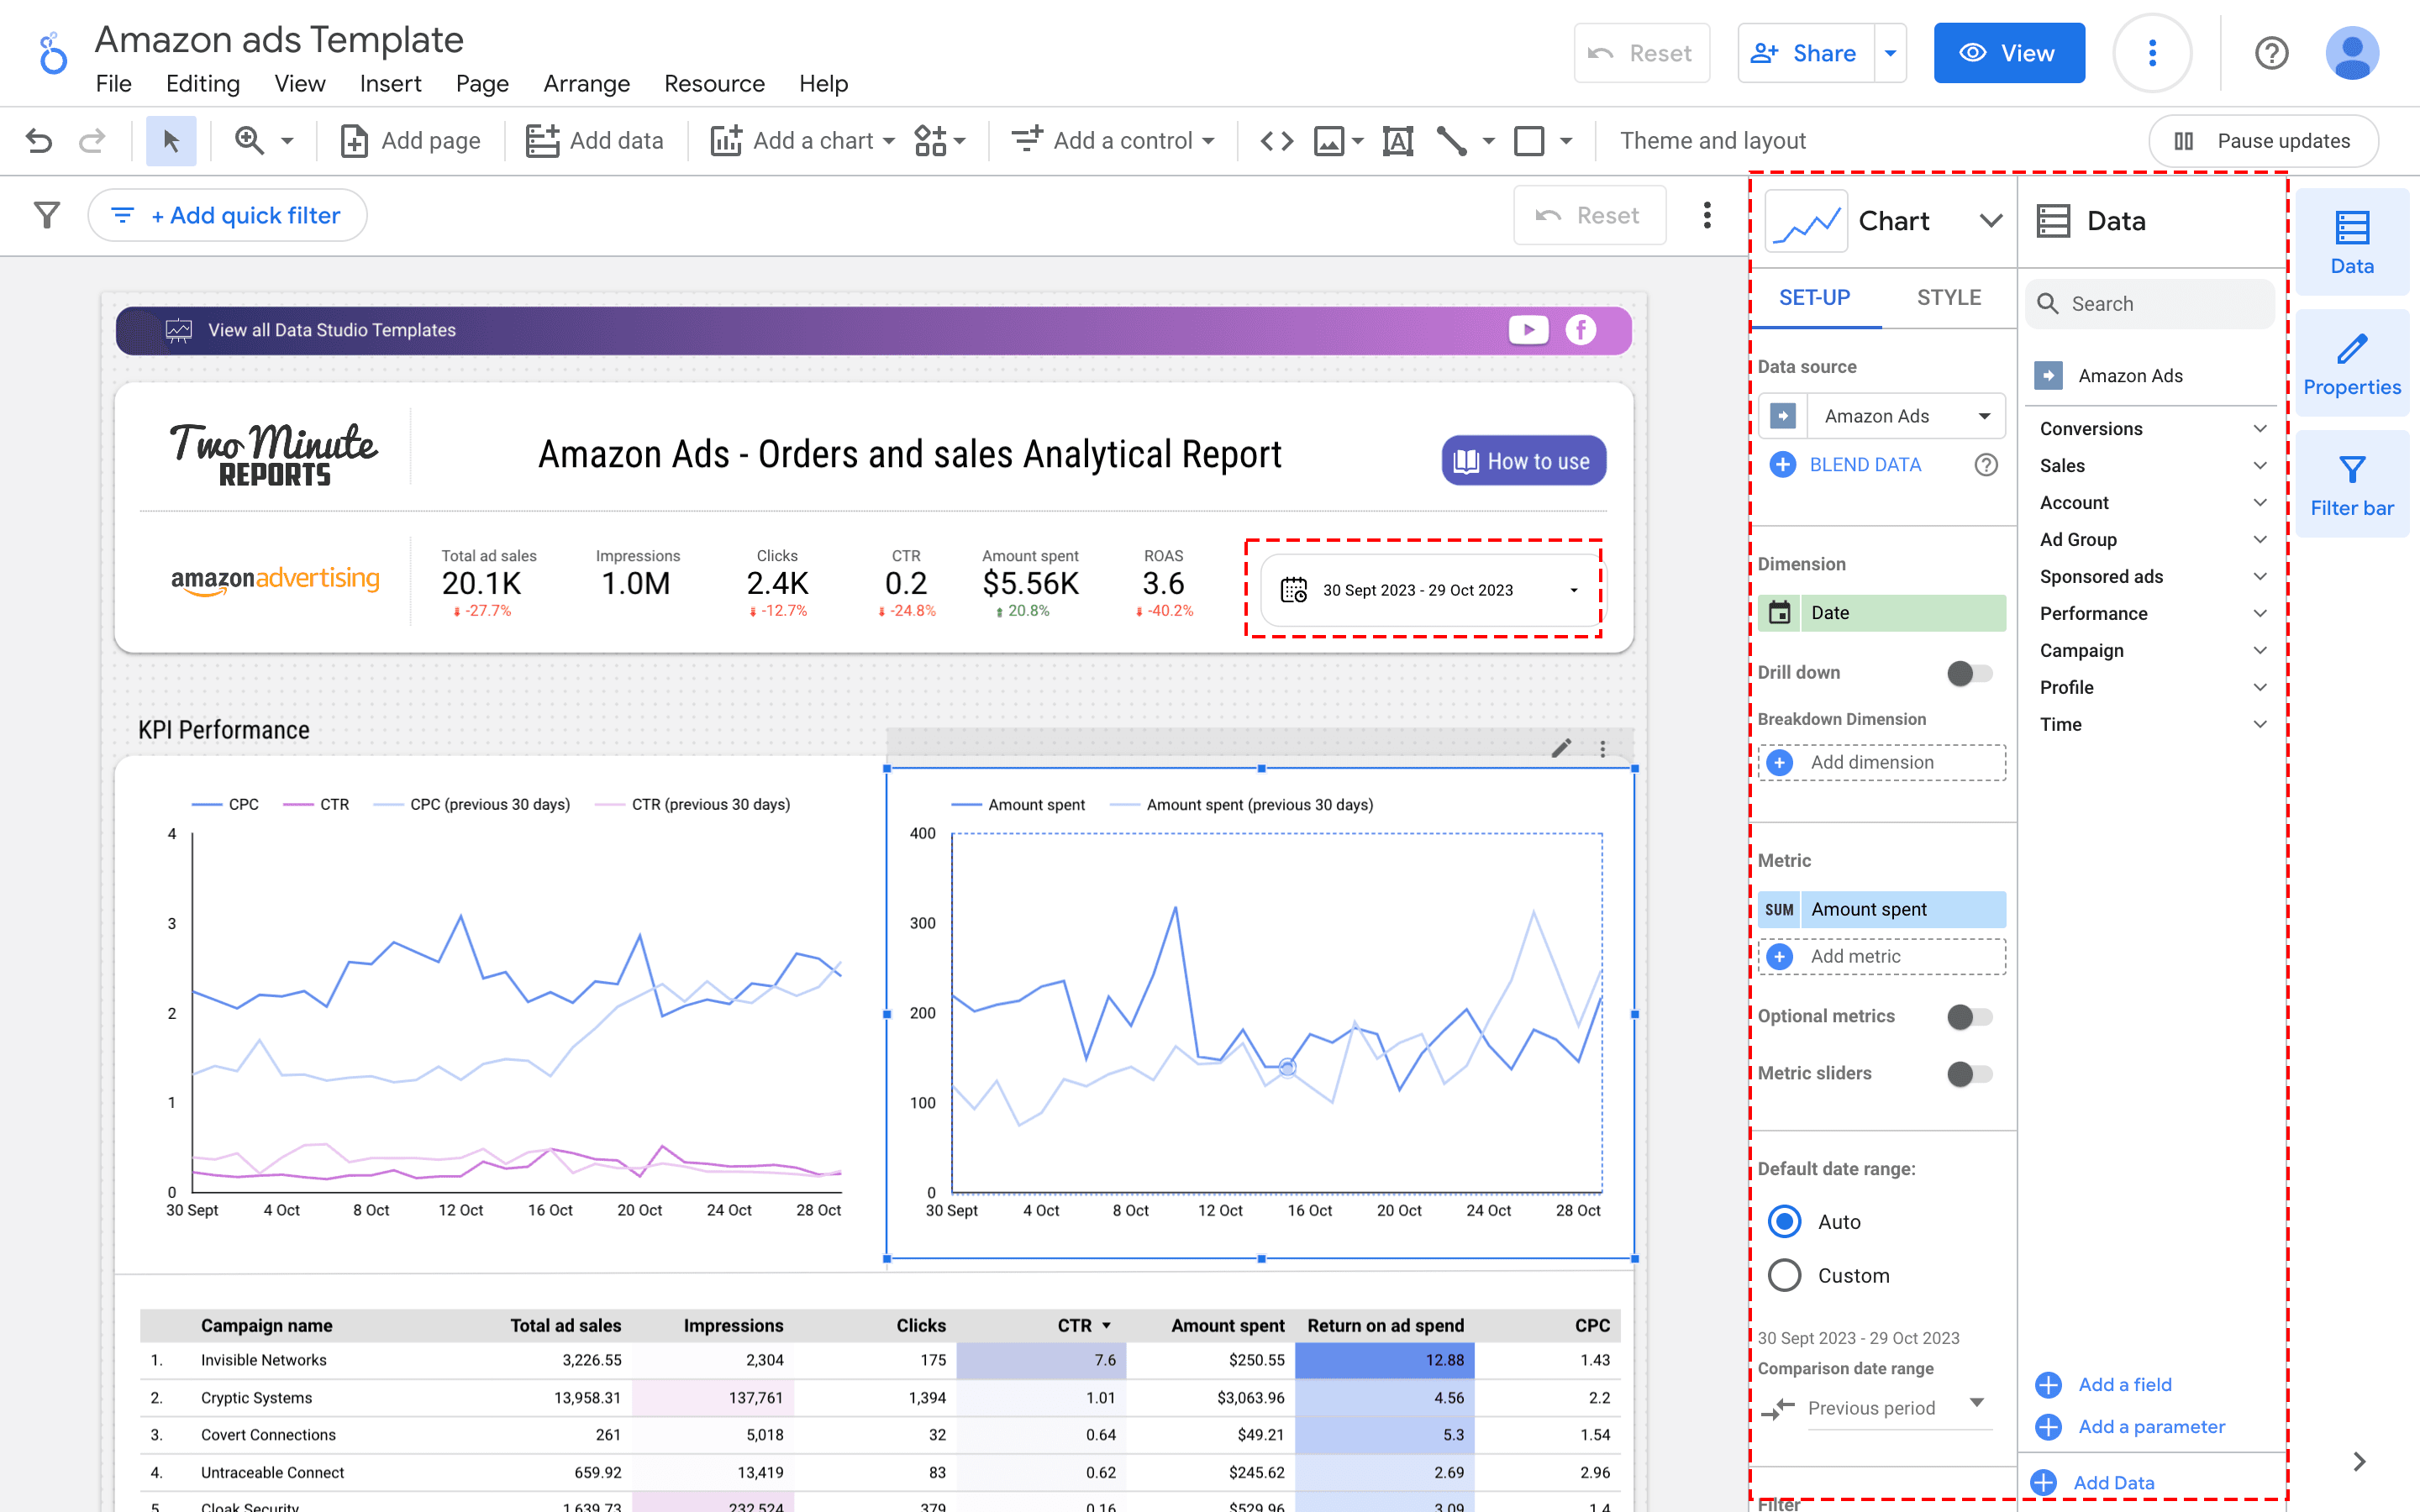The image size is (2420, 1512).
Task: Click the chart edit pencil icon
Action: point(1561,748)
